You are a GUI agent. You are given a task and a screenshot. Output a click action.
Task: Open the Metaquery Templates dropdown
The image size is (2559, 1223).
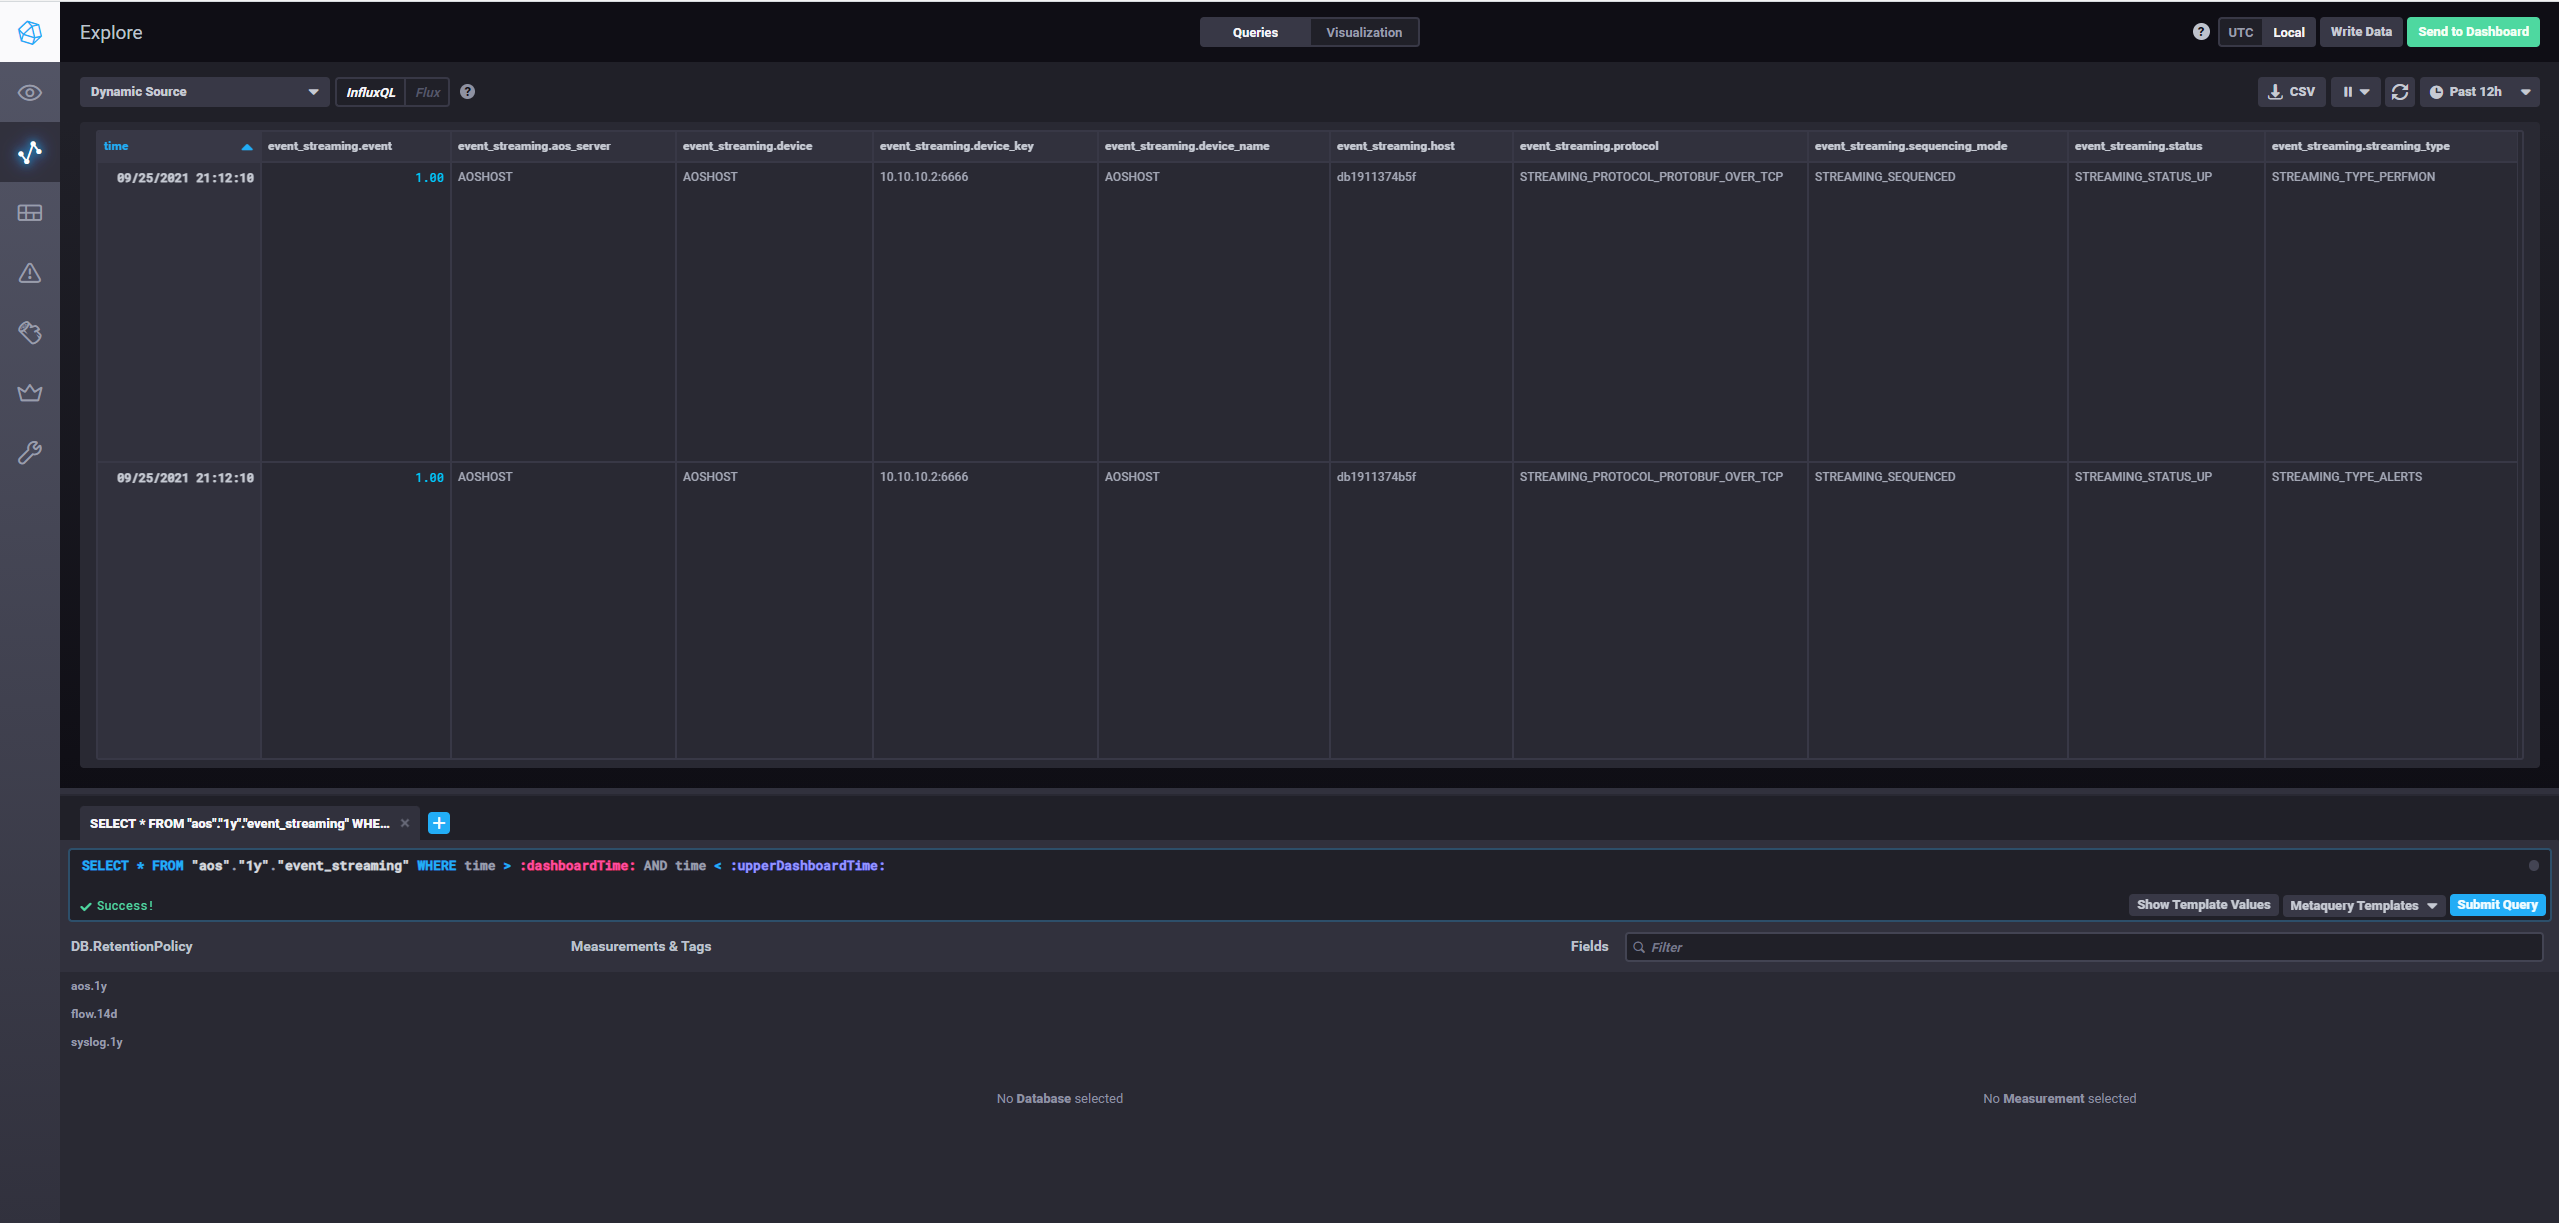point(2363,905)
